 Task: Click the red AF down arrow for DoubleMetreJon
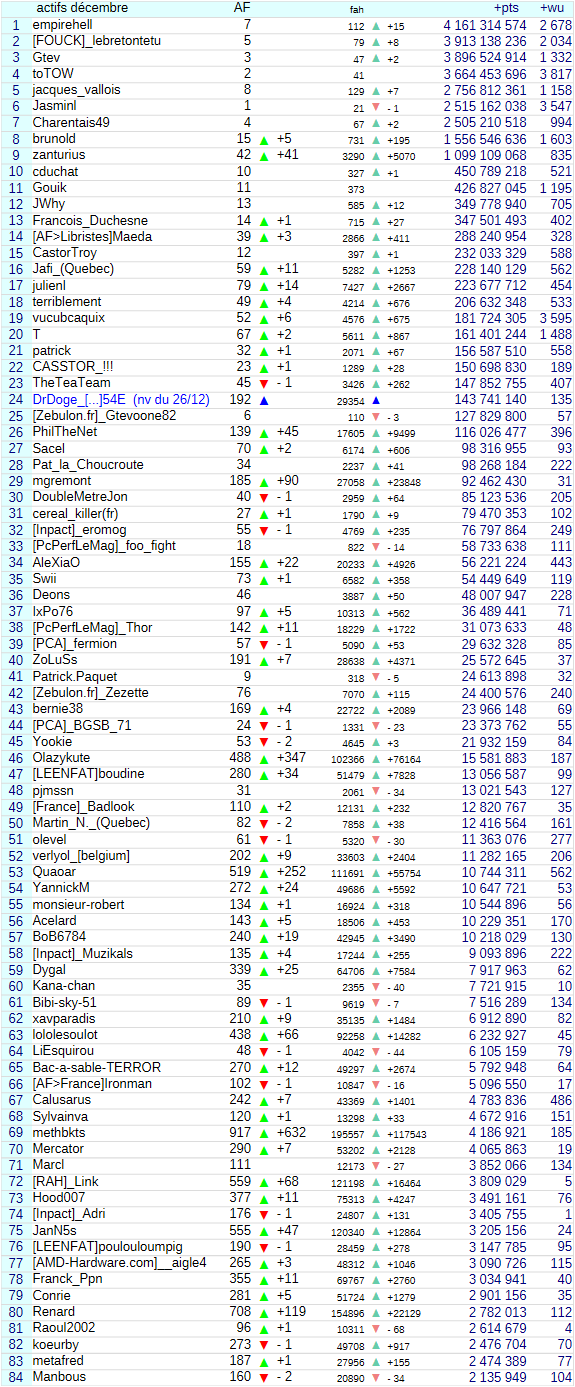click(x=264, y=498)
